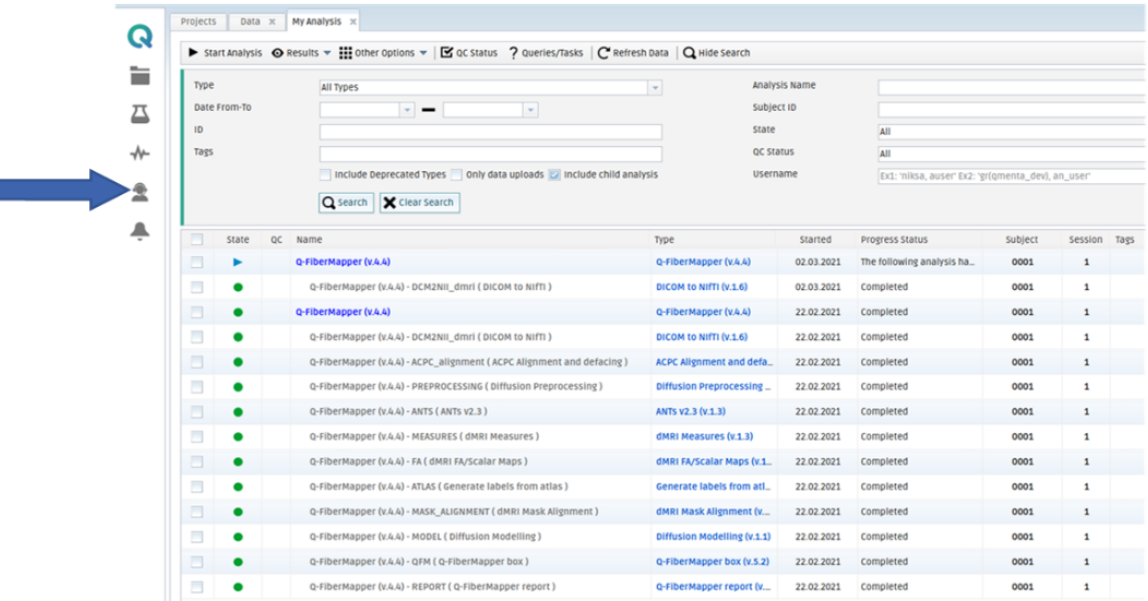Viewport: 1148px width, 601px height.
Task: Switch to the Data tab
Action: 250,21
